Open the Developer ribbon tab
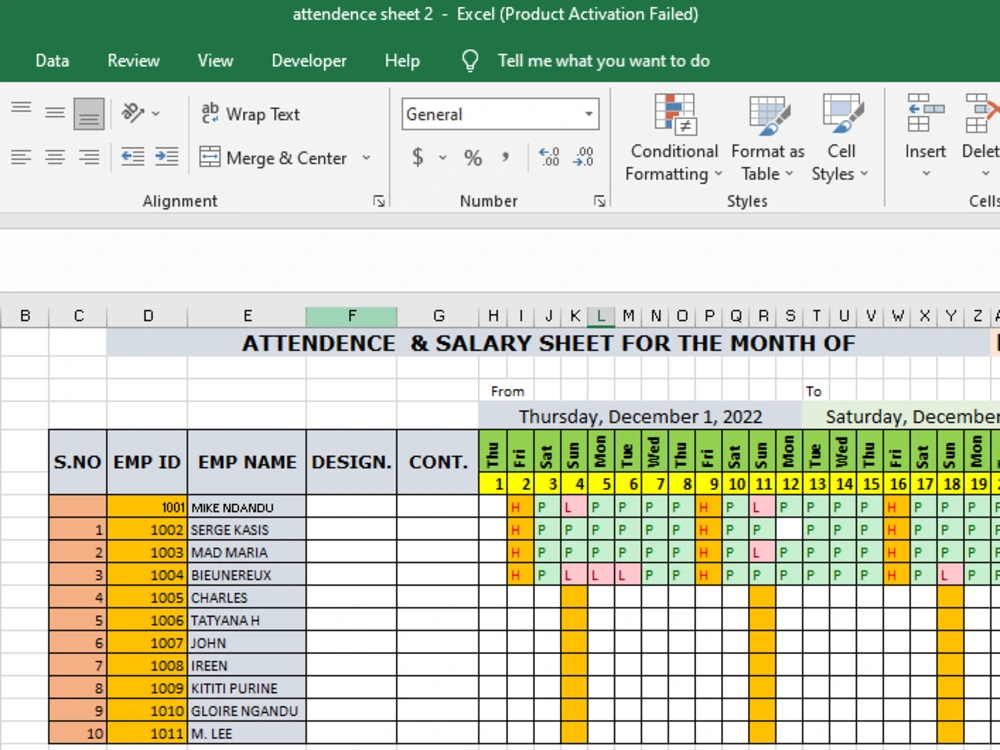The image size is (1000, 750). tap(309, 61)
